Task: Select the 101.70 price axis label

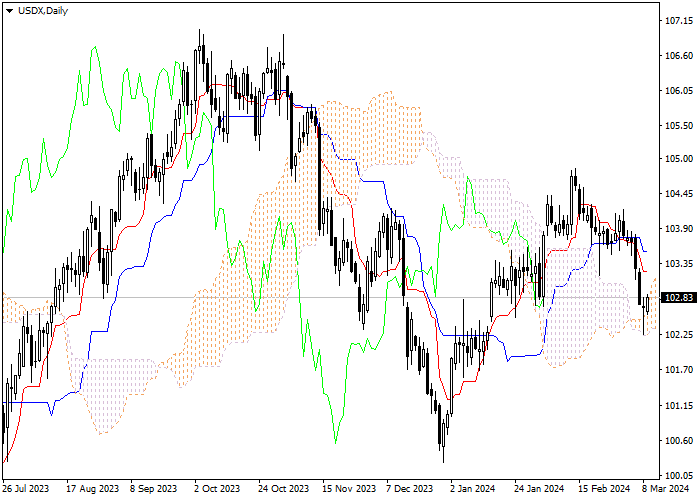Action: 679,370
